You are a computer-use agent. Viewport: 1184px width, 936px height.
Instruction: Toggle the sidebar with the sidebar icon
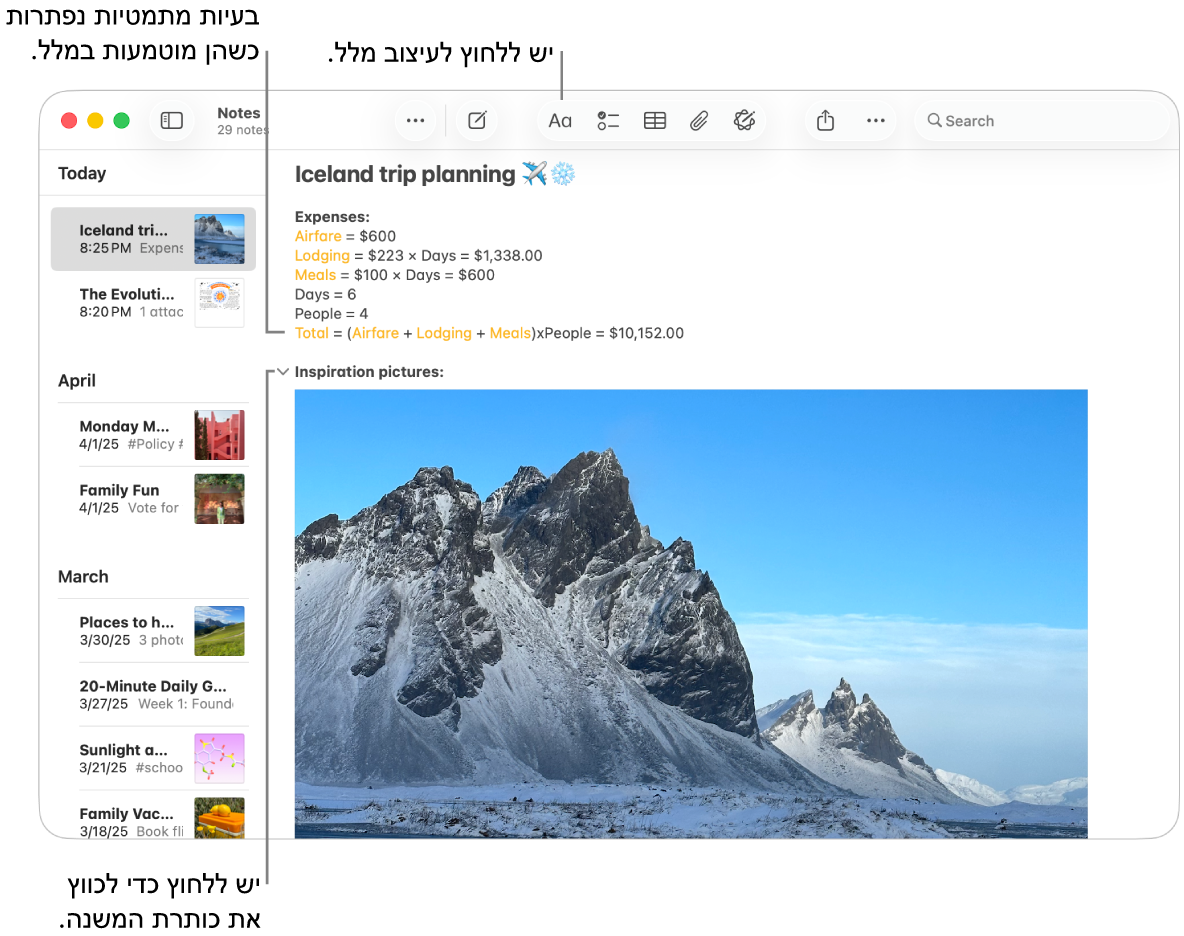pos(171,121)
